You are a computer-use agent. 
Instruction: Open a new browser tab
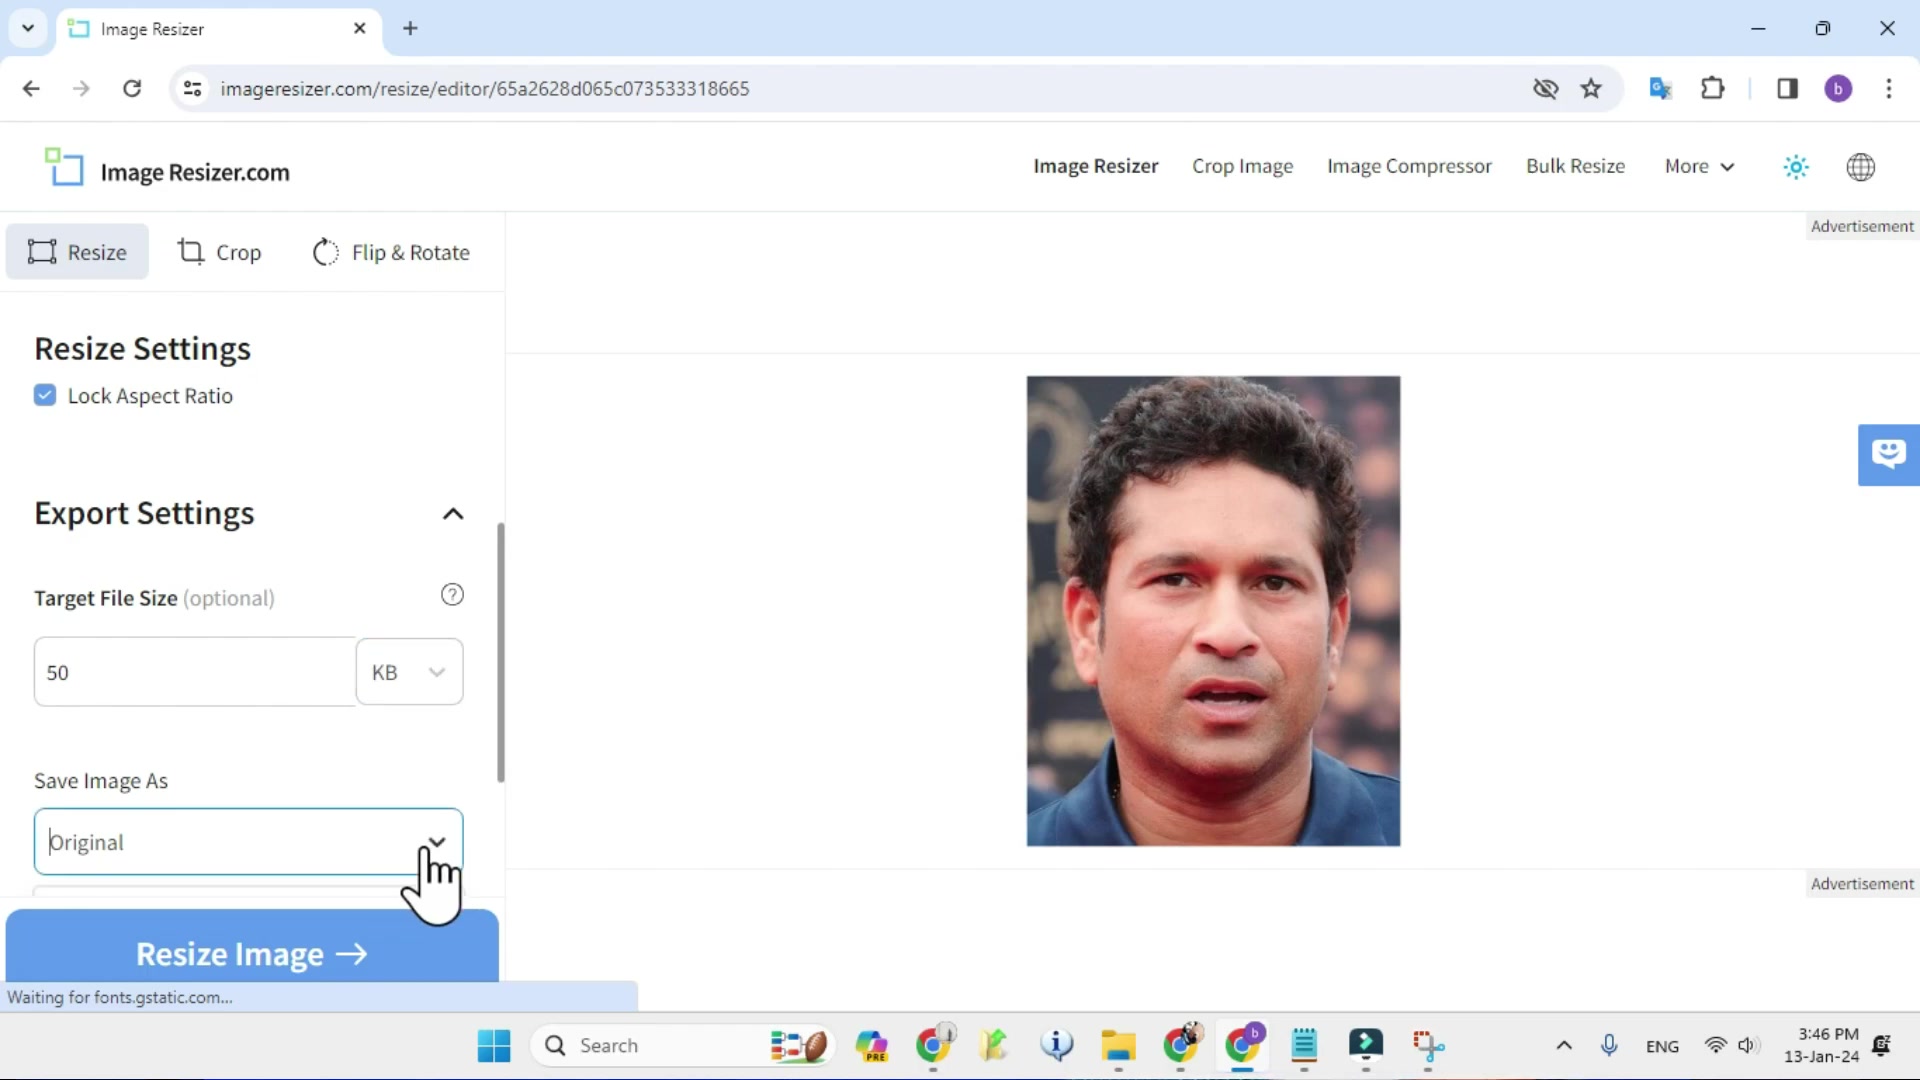410,28
